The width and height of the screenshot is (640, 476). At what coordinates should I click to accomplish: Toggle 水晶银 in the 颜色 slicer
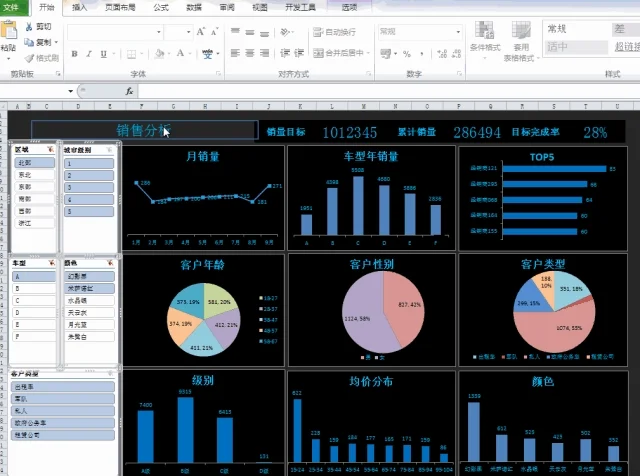89,300
